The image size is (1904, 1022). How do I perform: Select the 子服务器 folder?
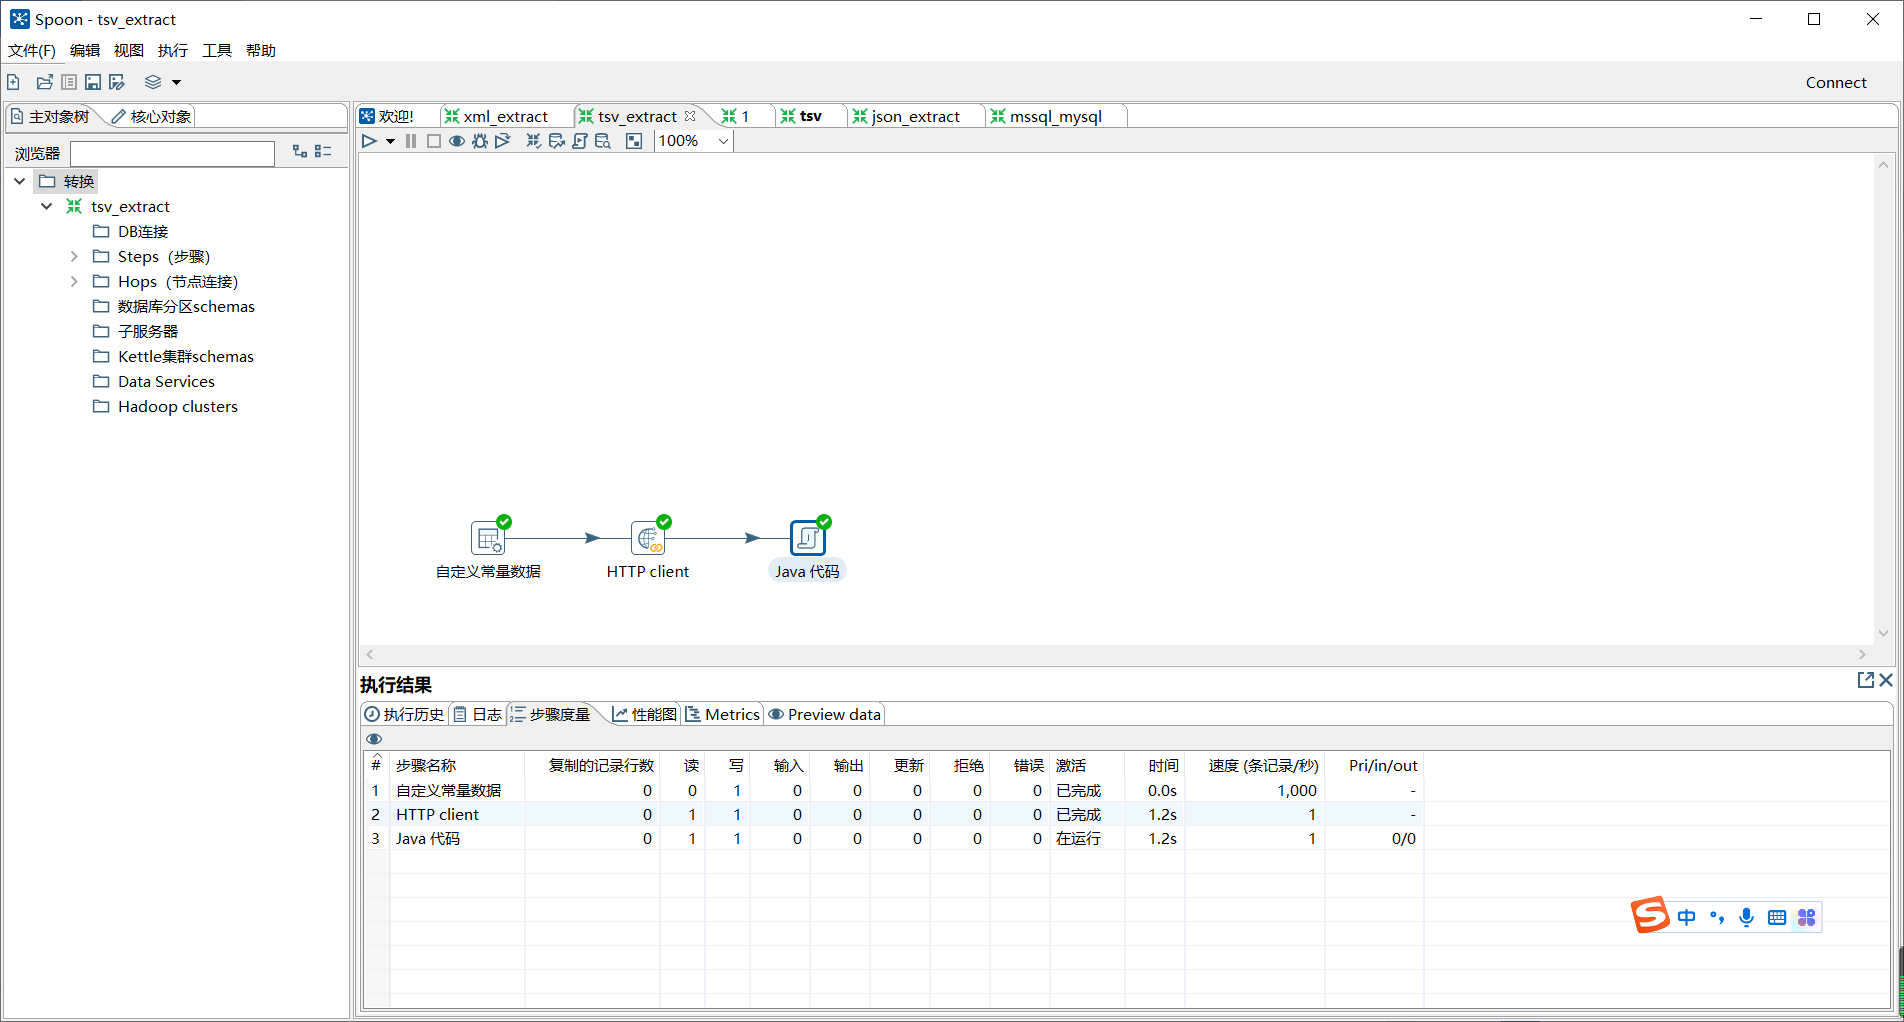pos(148,332)
